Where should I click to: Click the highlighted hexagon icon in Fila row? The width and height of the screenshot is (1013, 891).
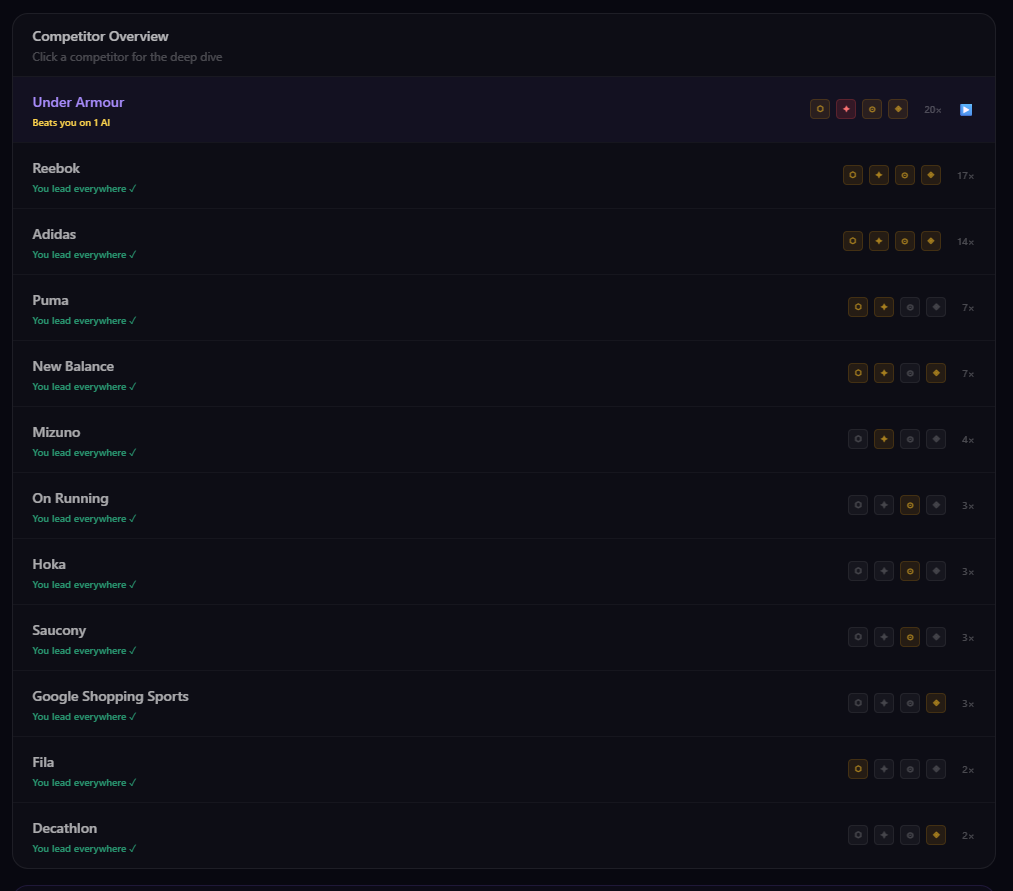tap(858, 769)
